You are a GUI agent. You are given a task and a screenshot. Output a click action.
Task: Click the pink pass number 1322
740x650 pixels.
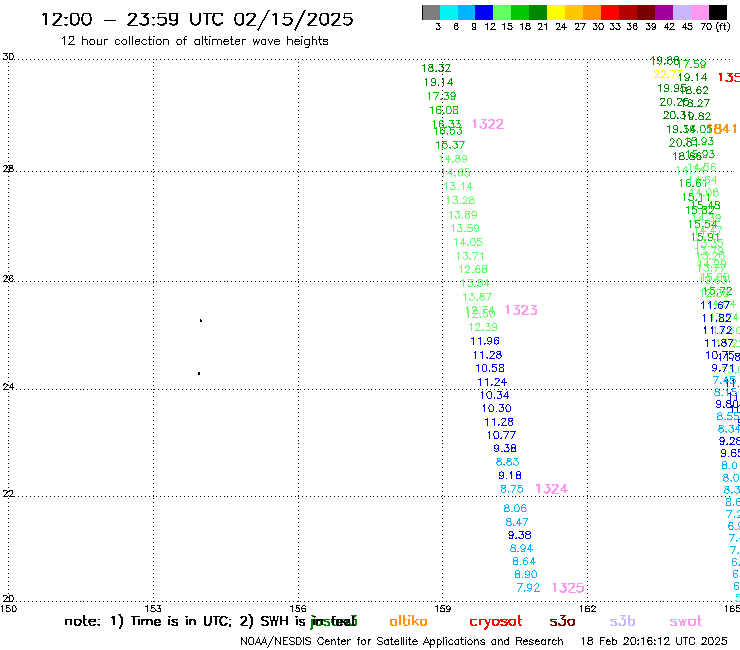click(488, 124)
